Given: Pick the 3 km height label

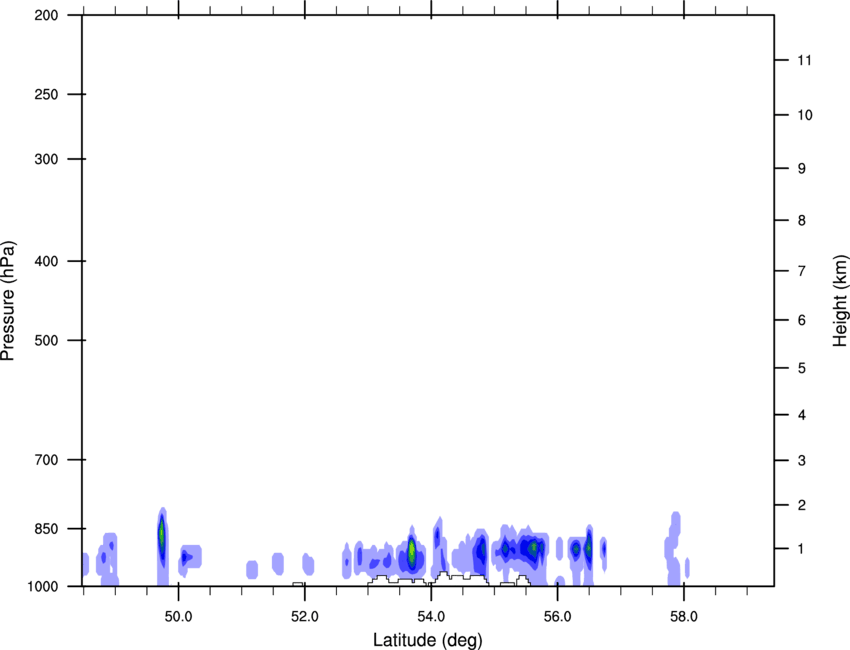Looking at the screenshot, I should click(x=801, y=460).
